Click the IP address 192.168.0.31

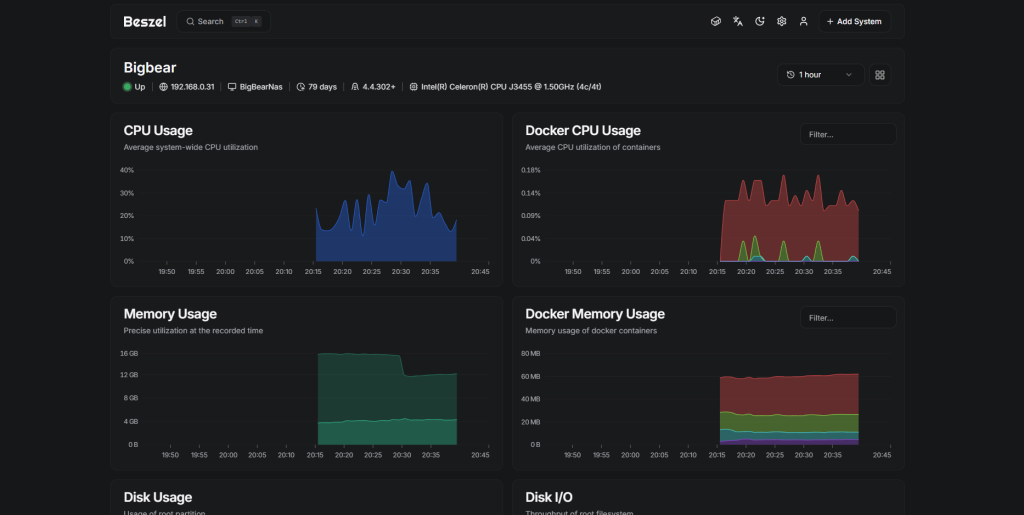tap(192, 87)
